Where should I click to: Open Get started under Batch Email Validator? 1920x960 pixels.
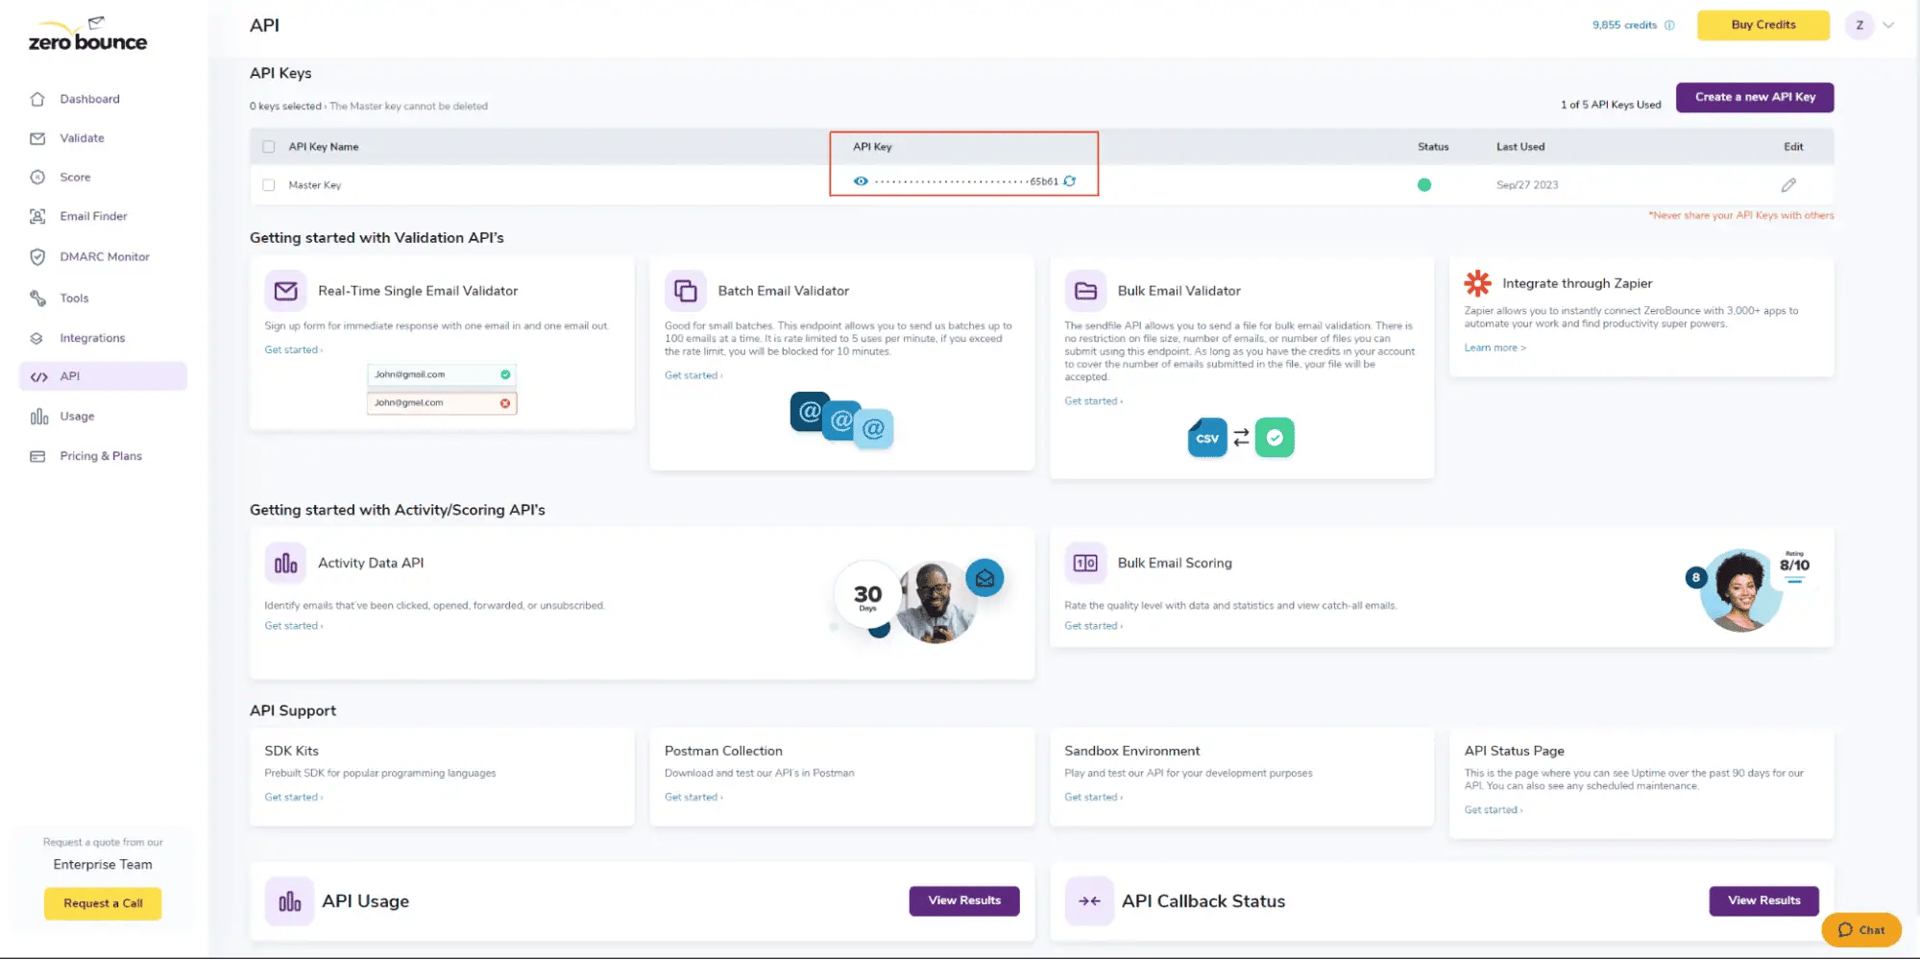click(693, 375)
